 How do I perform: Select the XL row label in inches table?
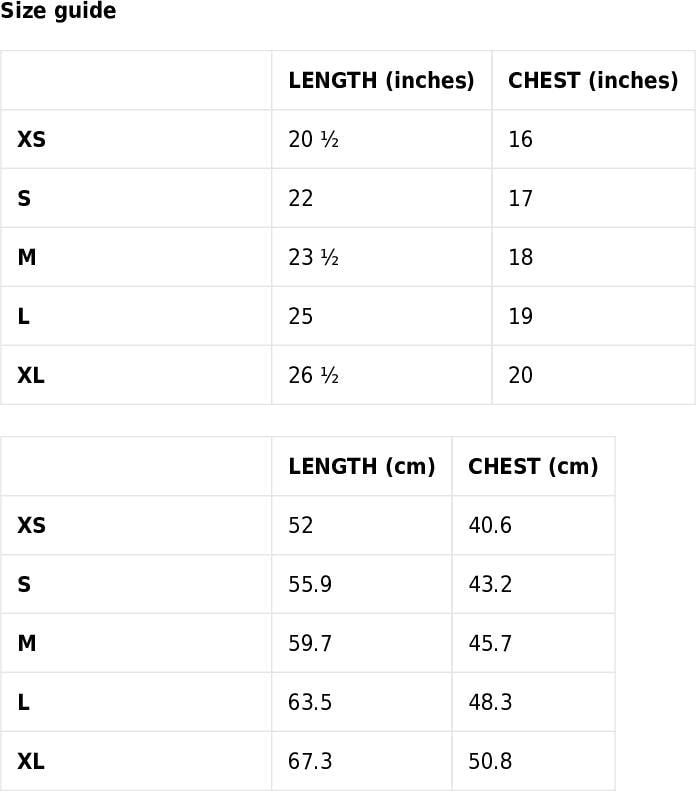[x=31, y=376]
